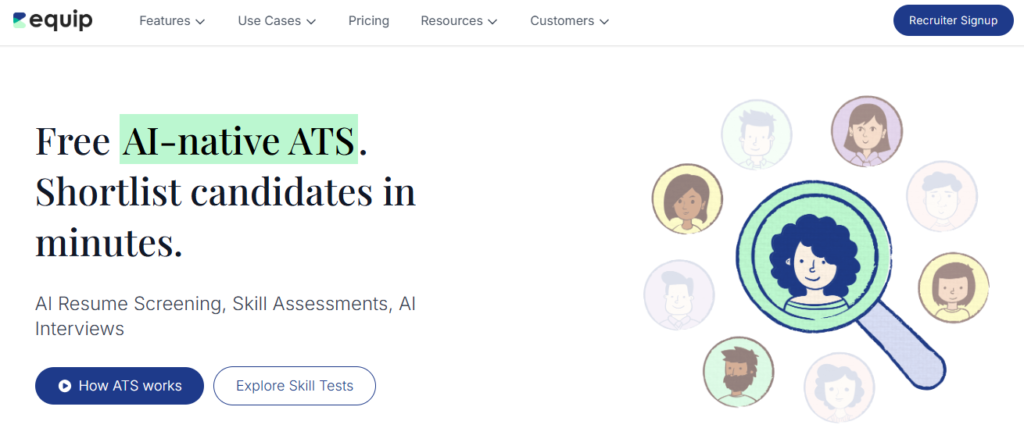Click the 'Shortlist candidates in' heading line

click(225, 192)
